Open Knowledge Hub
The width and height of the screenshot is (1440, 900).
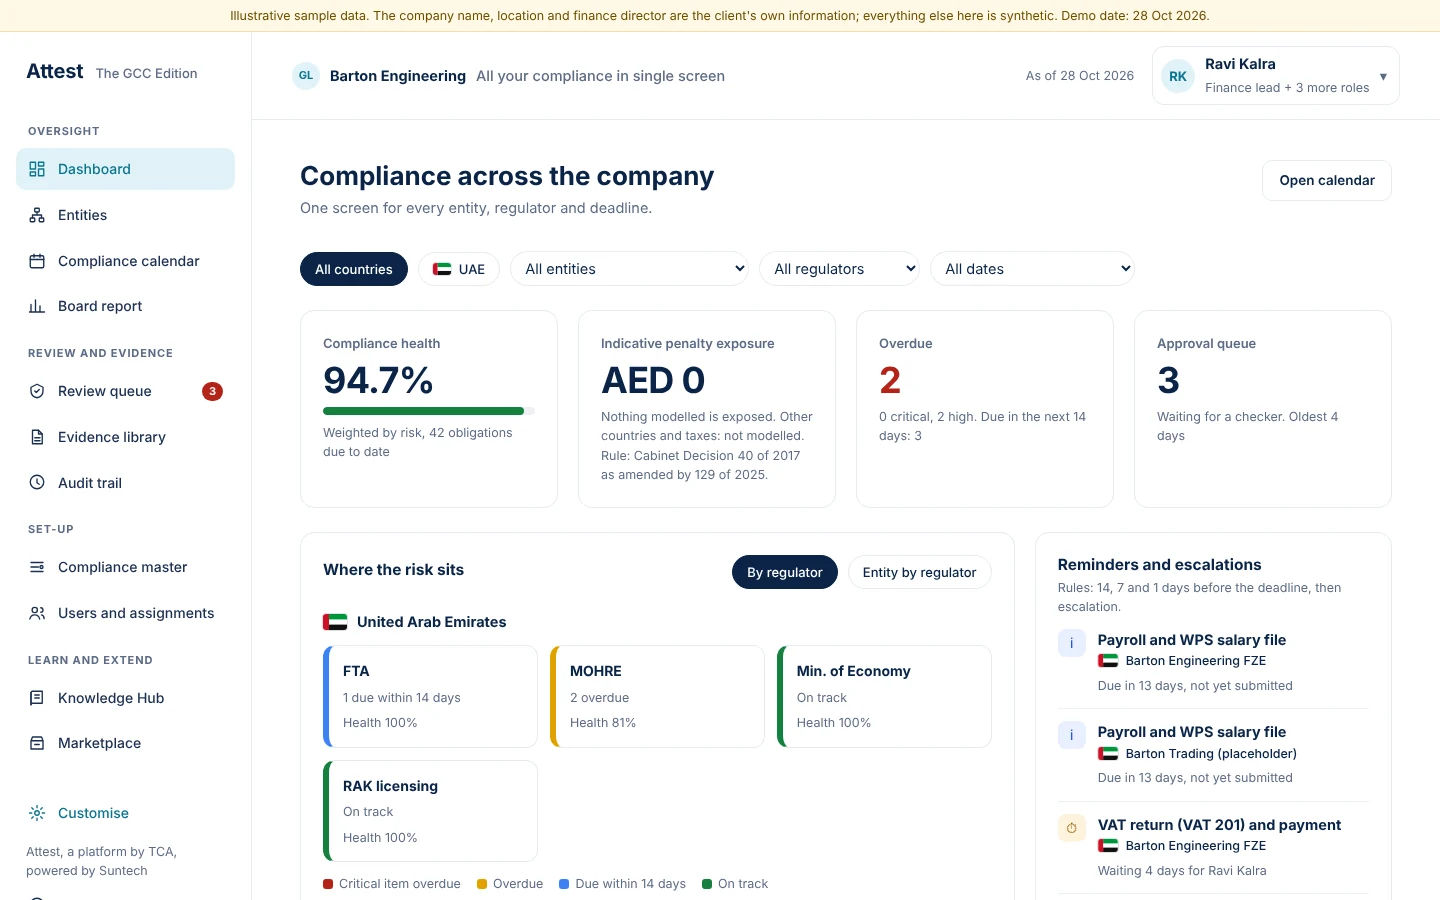(x=125, y=698)
